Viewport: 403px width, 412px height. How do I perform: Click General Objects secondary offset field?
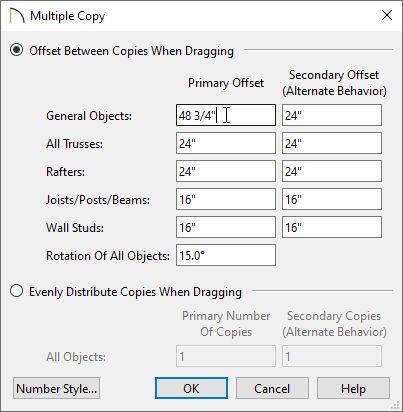tap(332, 115)
